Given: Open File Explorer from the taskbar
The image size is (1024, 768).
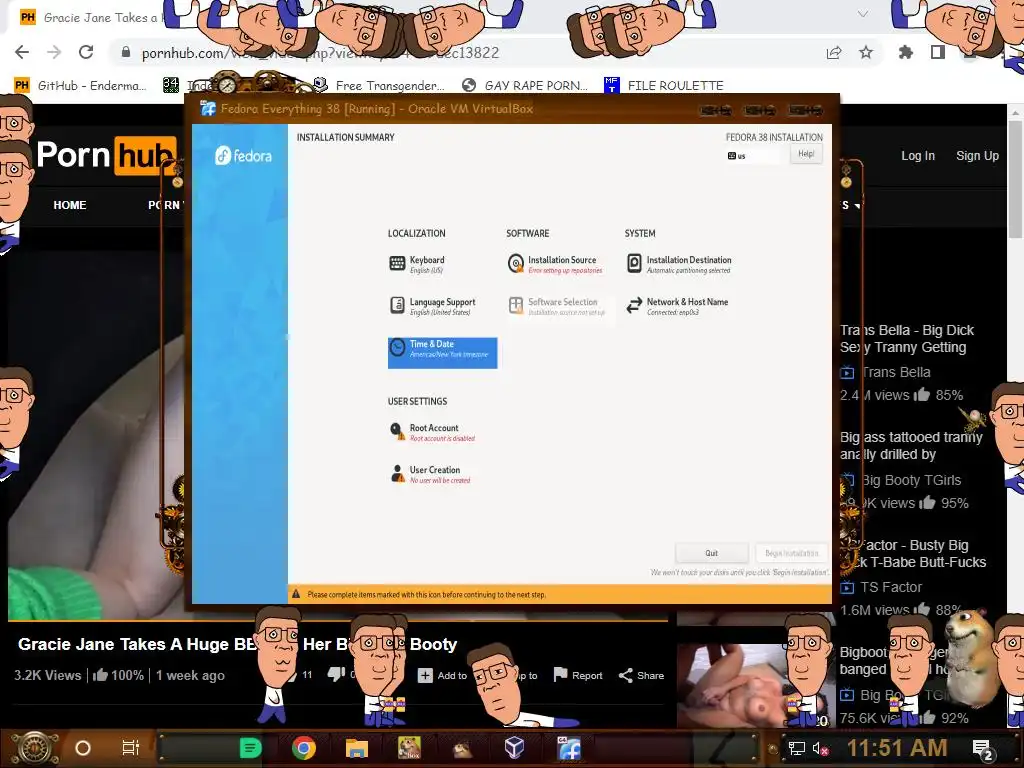Looking at the screenshot, I should pyautogui.click(x=357, y=748).
